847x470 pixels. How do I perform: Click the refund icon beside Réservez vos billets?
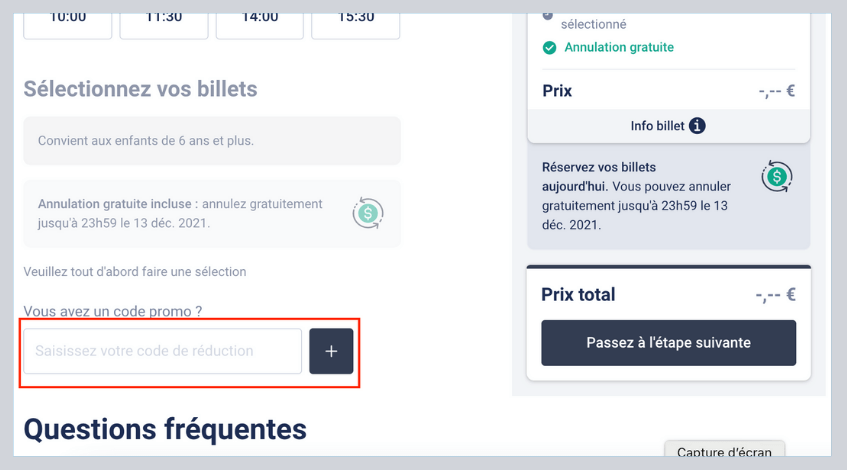pyautogui.click(x=776, y=178)
